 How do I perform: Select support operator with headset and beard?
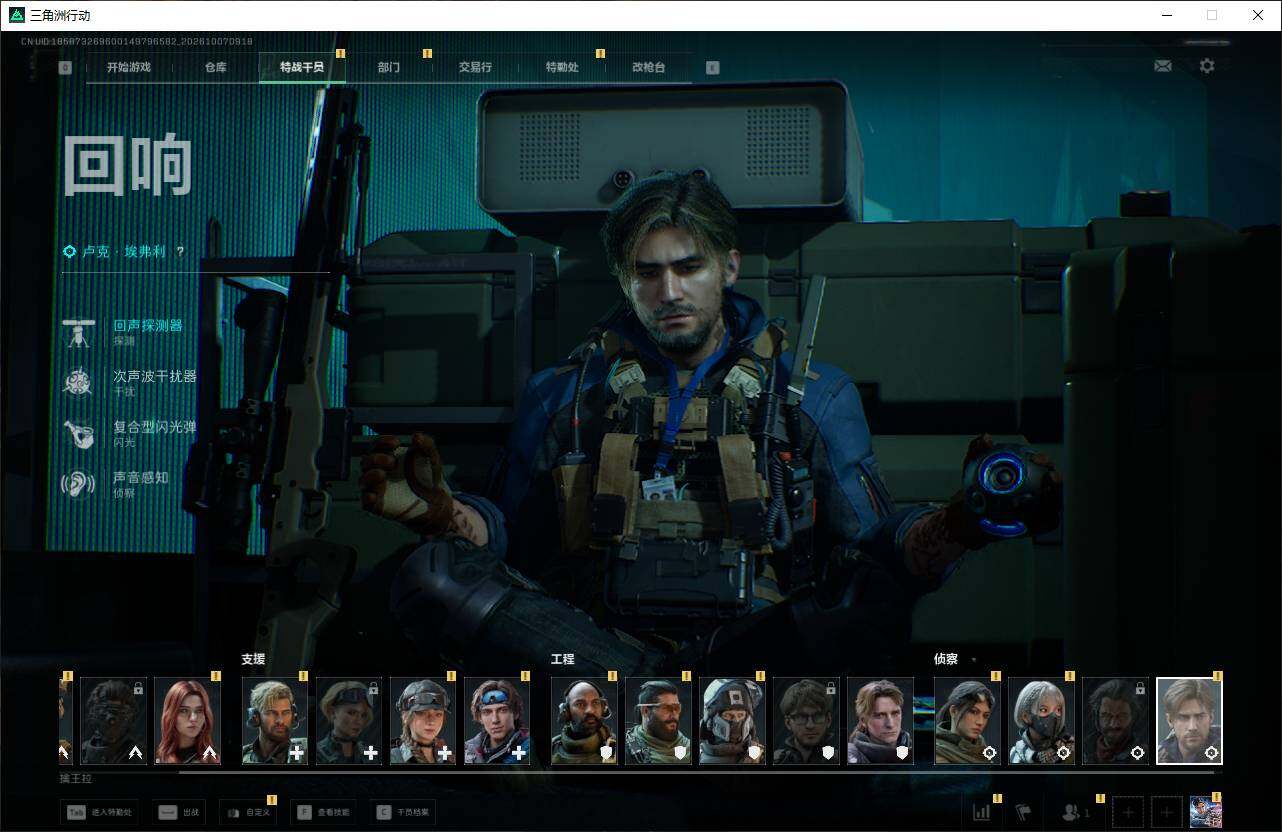tap(275, 721)
